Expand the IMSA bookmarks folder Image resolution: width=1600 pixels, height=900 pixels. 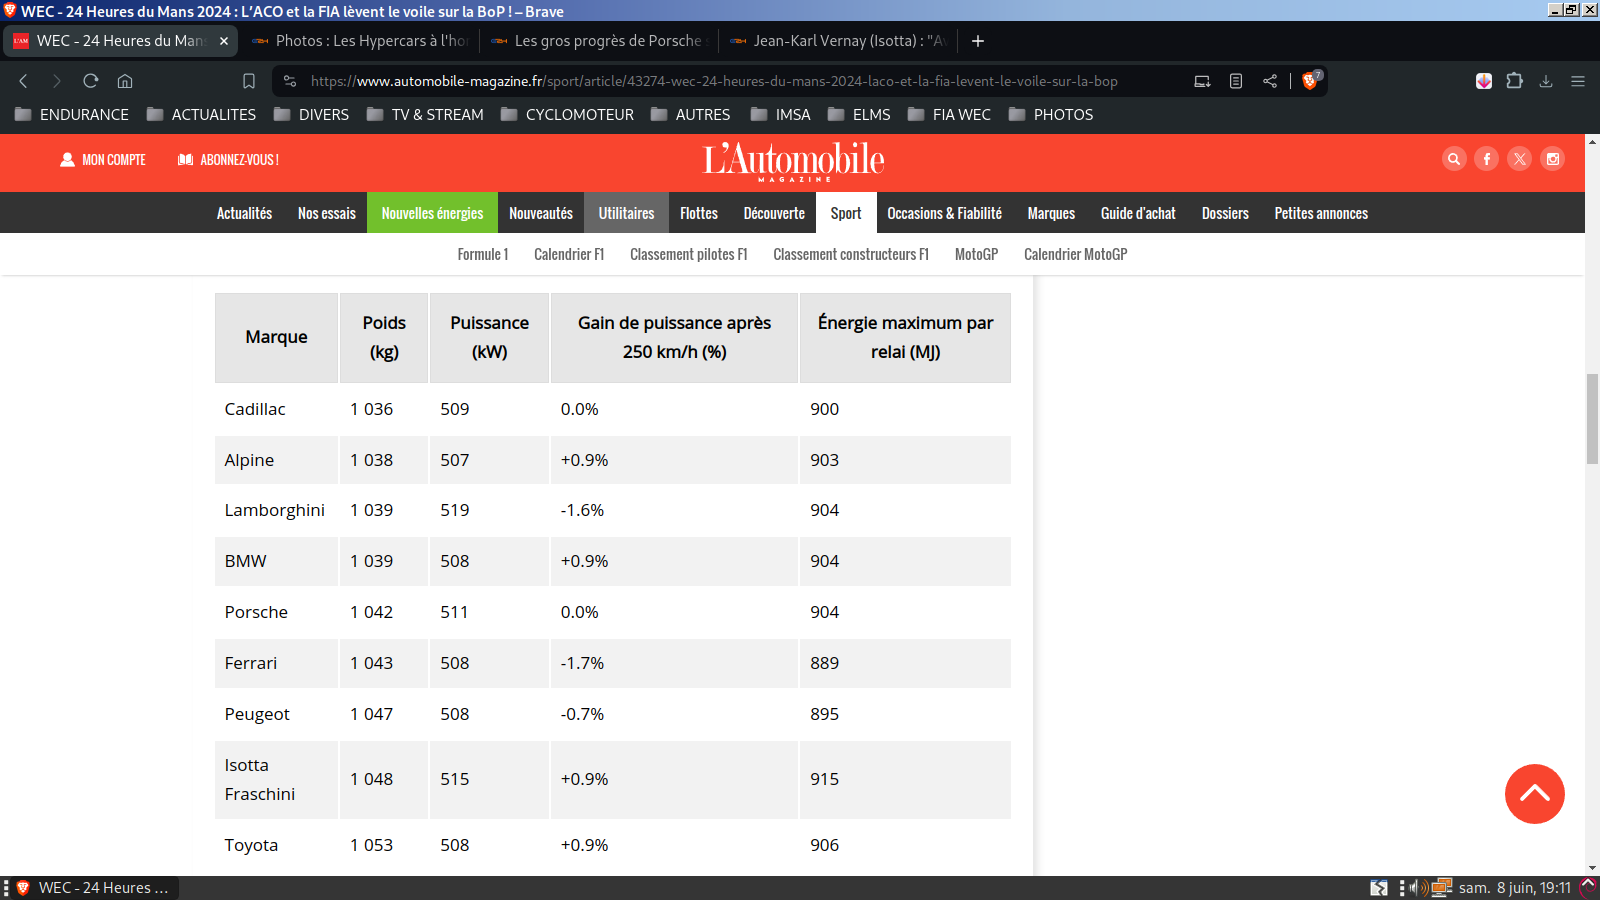point(780,115)
